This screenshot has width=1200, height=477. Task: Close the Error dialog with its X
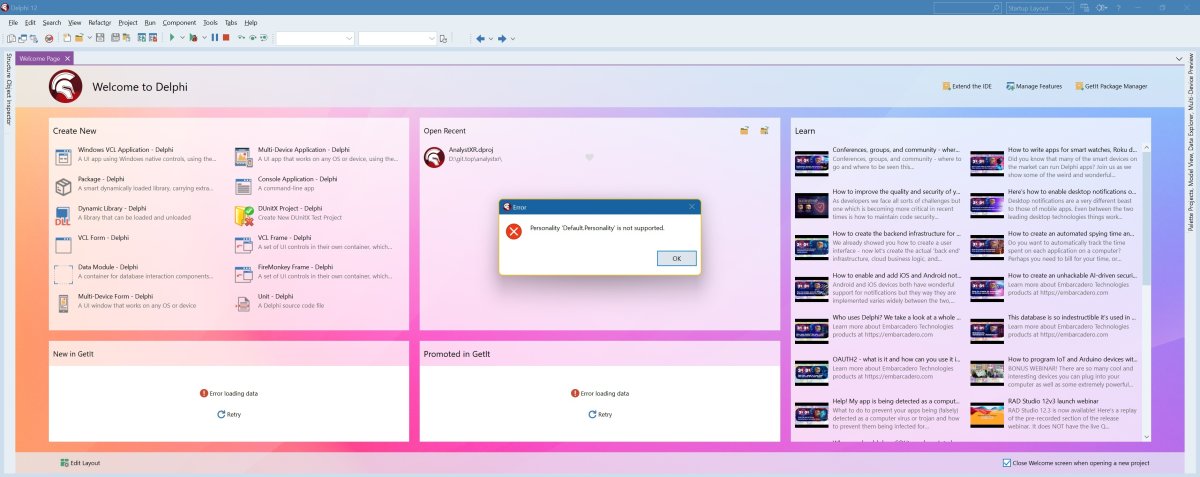click(x=691, y=207)
